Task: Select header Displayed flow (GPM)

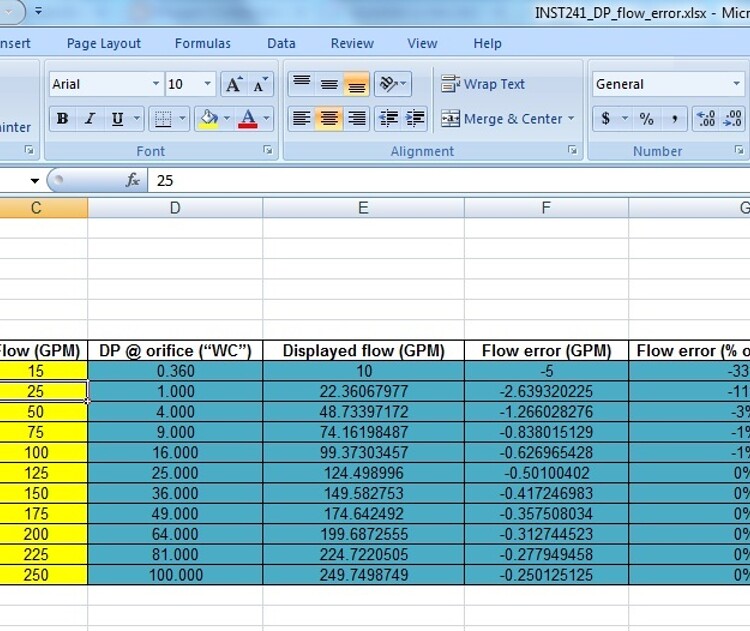Action: click(x=364, y=351)
